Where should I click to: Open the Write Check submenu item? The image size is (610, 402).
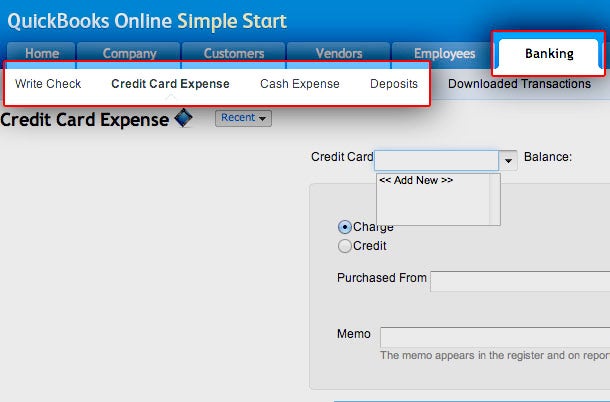(x=48, y=84)
